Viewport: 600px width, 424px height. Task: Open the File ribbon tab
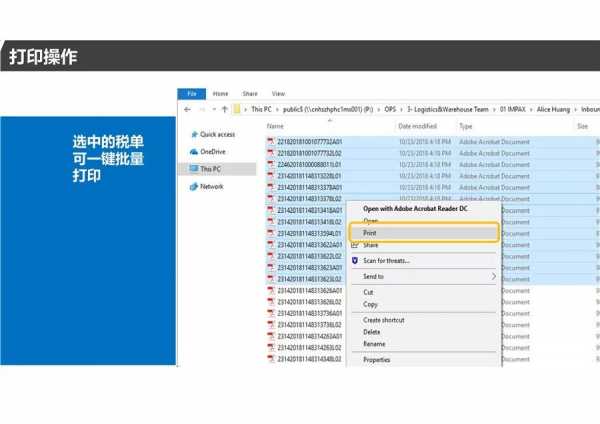(190, 93)
